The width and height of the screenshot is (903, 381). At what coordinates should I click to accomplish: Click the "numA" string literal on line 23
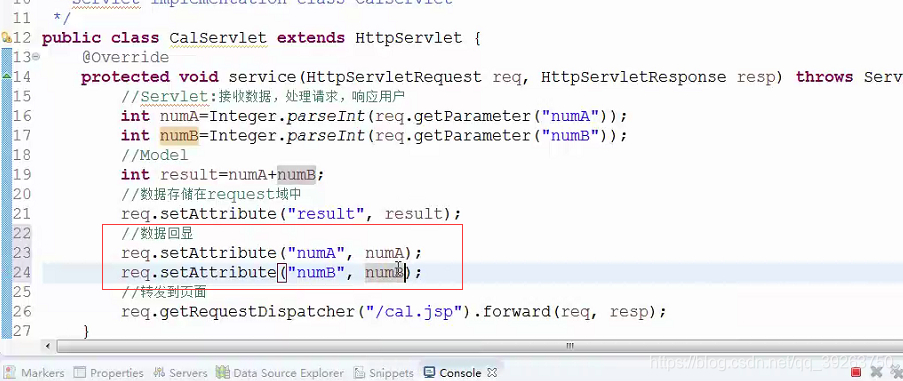tap(316, 253)
